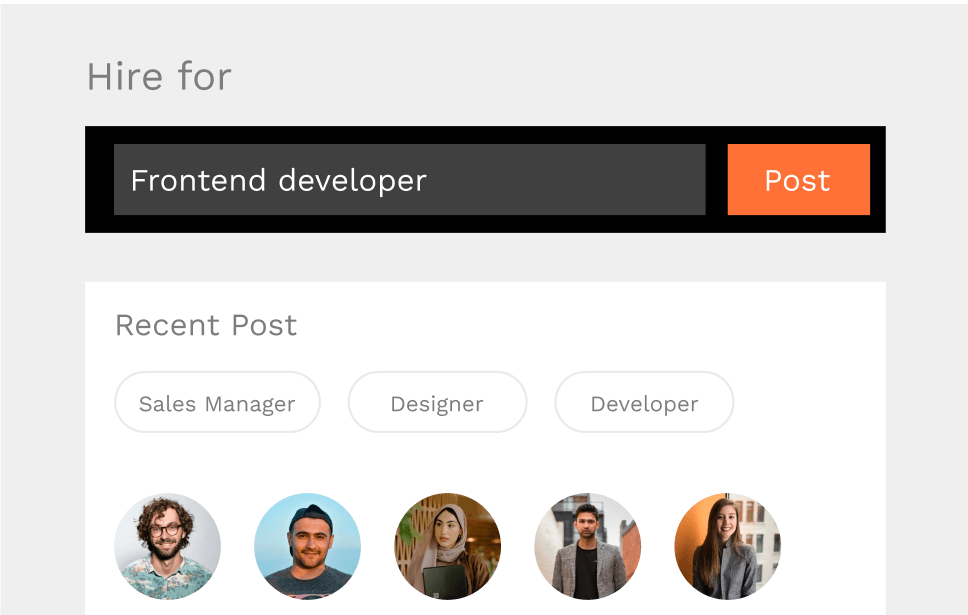This screenshot has width=968, height=615.
Task: Select the Sales Manager tag
Action: 217,403
